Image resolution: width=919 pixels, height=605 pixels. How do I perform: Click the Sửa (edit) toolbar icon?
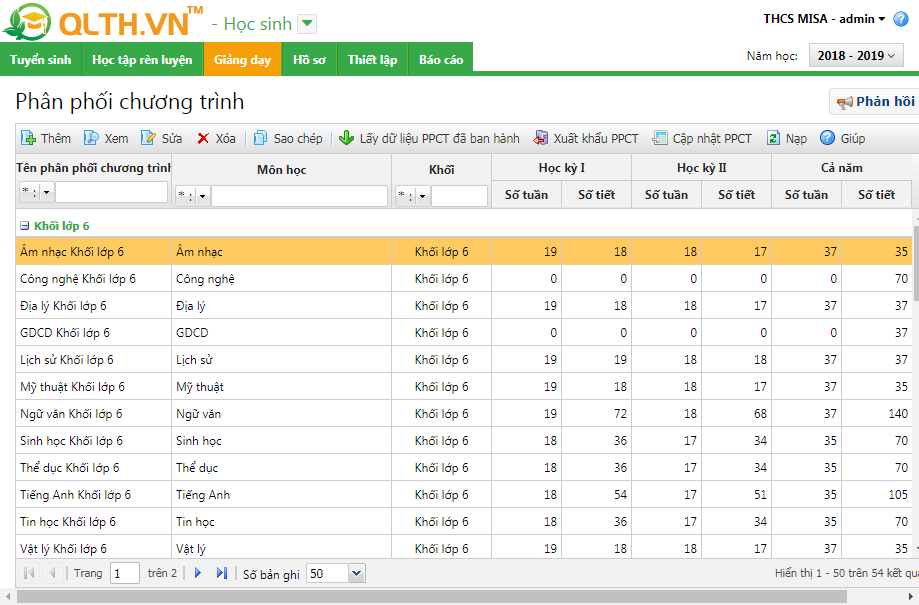tap(149, 138)
